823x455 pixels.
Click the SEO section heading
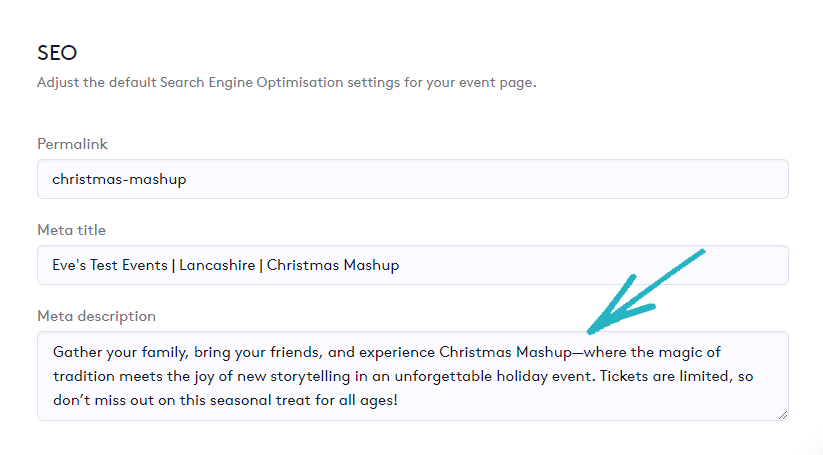point(57,52)
